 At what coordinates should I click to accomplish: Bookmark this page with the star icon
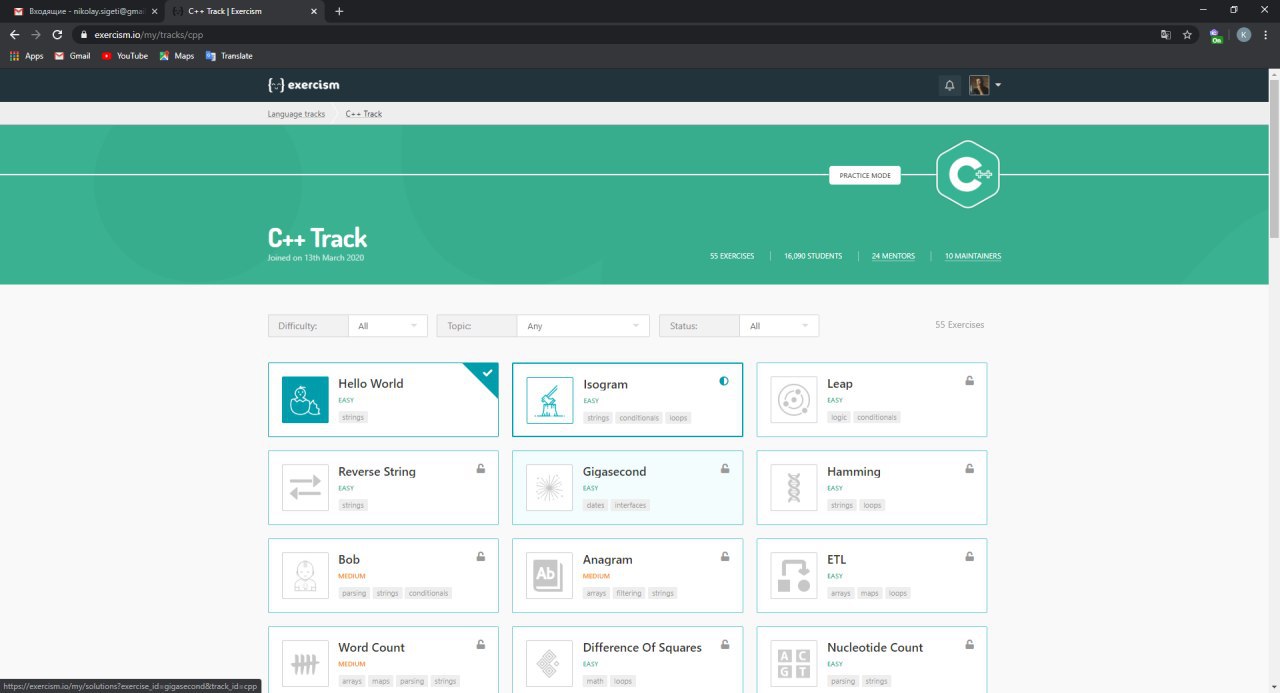click(1187, 34)
